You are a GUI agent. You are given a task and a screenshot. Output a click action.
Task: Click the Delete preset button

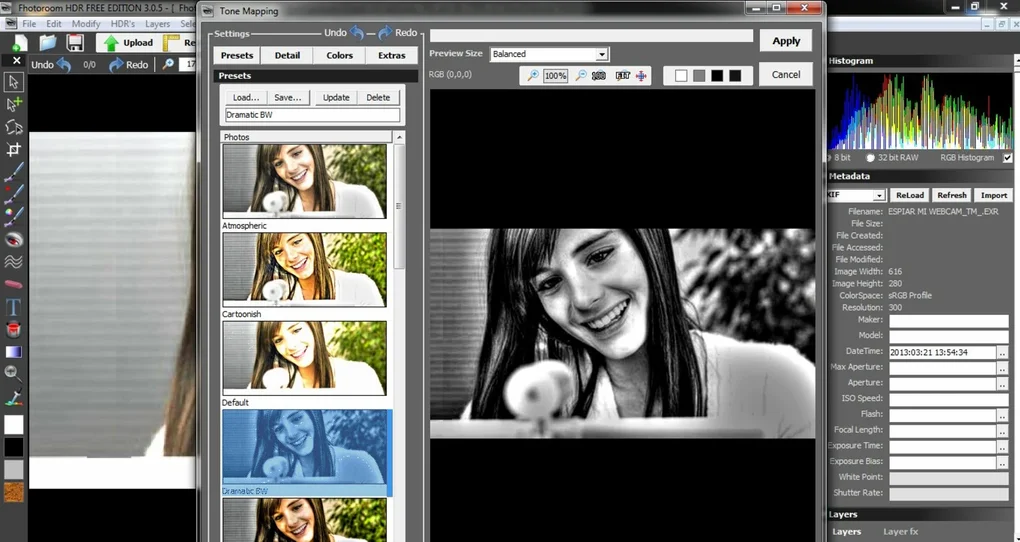378,98
